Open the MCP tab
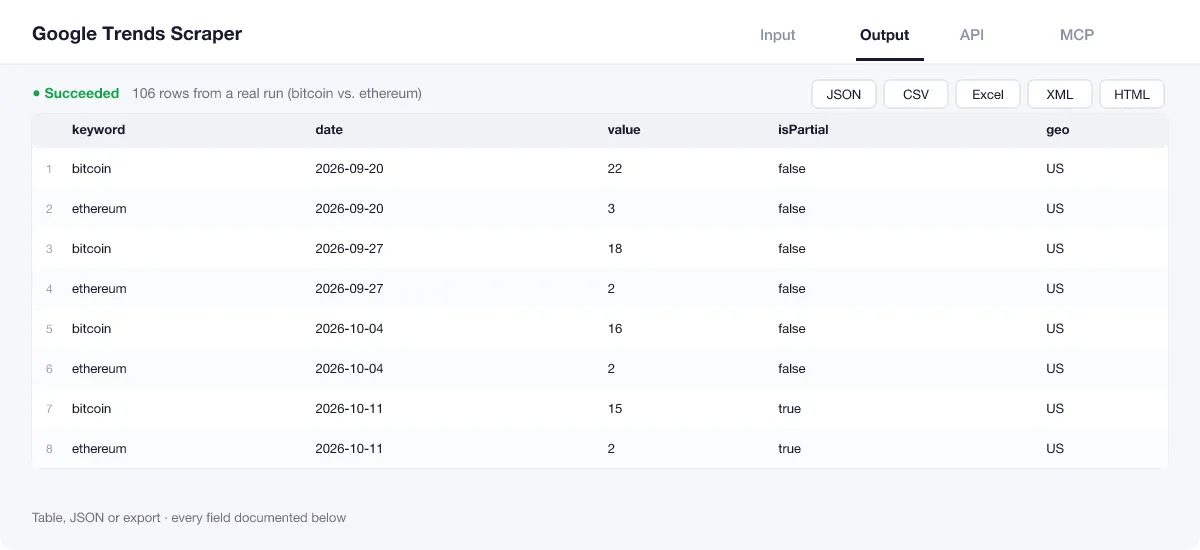 (1077, 35)
